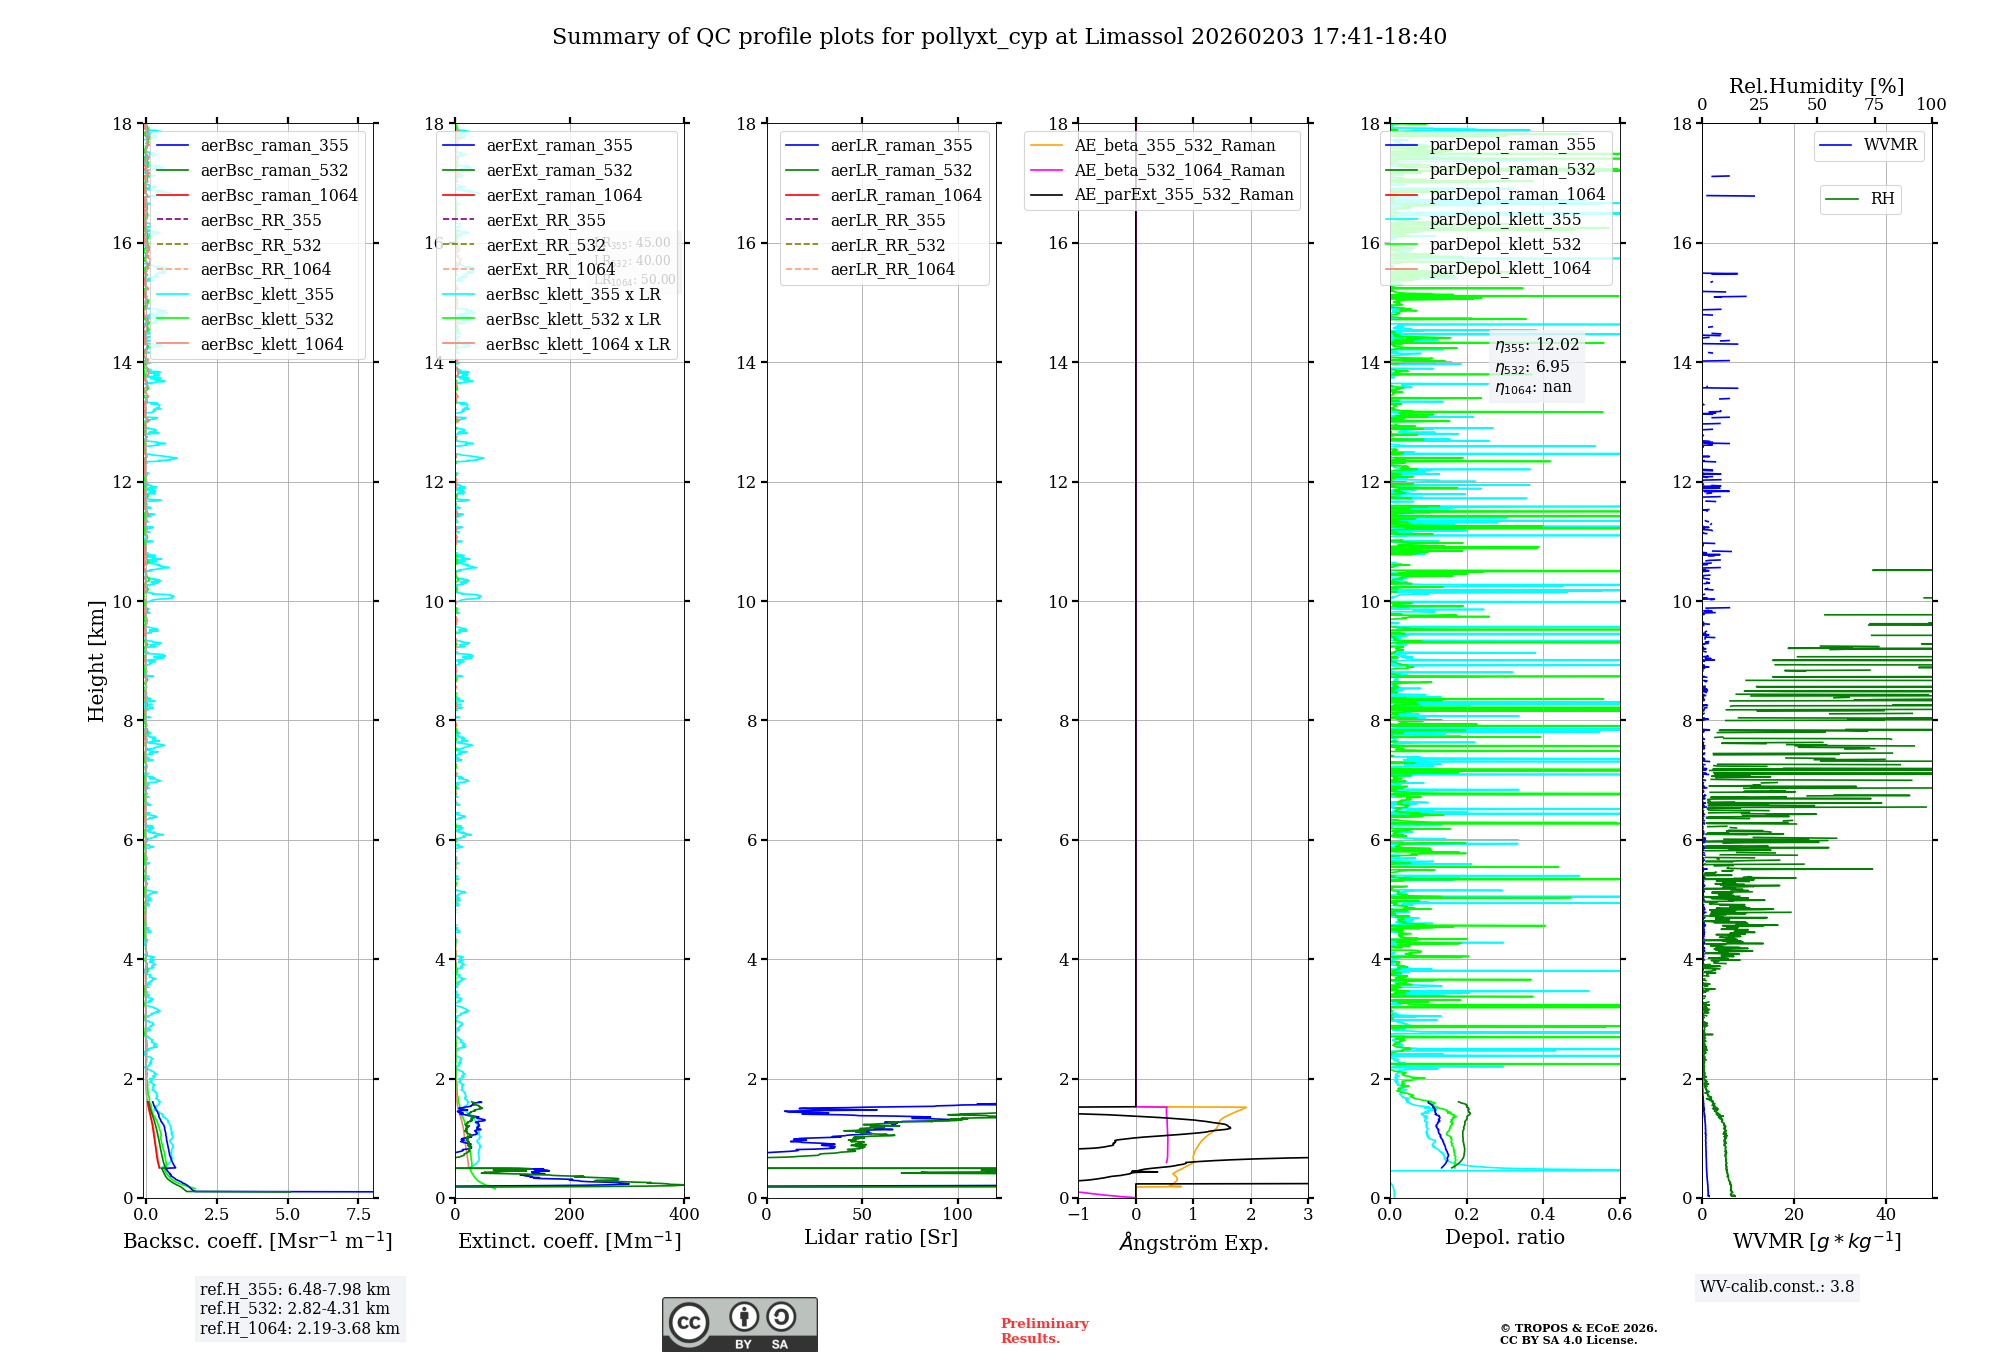Click the ref.H_532 reference height label
Screen dimensions: 2000x1360
tap(294, 1308)
